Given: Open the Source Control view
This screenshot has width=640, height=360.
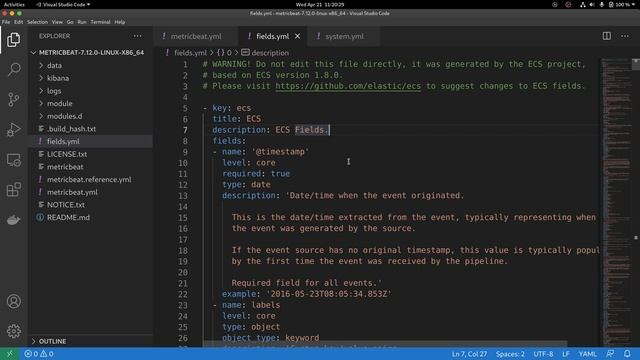Looking at the screenshot, I should pos(13,100).
